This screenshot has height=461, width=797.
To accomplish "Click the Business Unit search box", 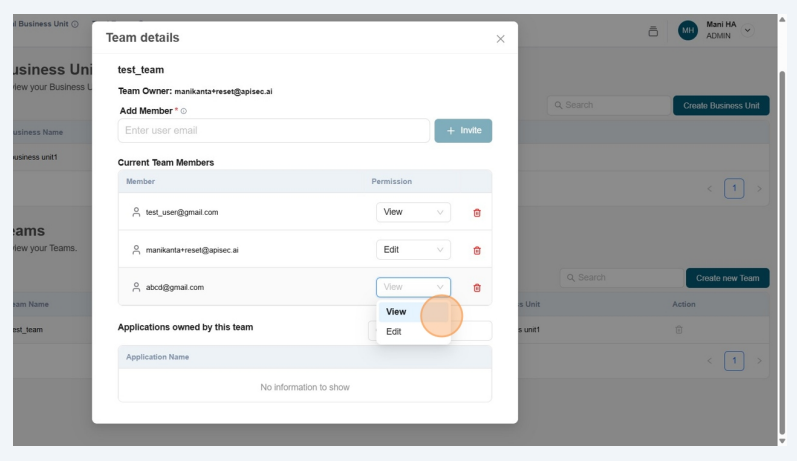I will (608, 105).
